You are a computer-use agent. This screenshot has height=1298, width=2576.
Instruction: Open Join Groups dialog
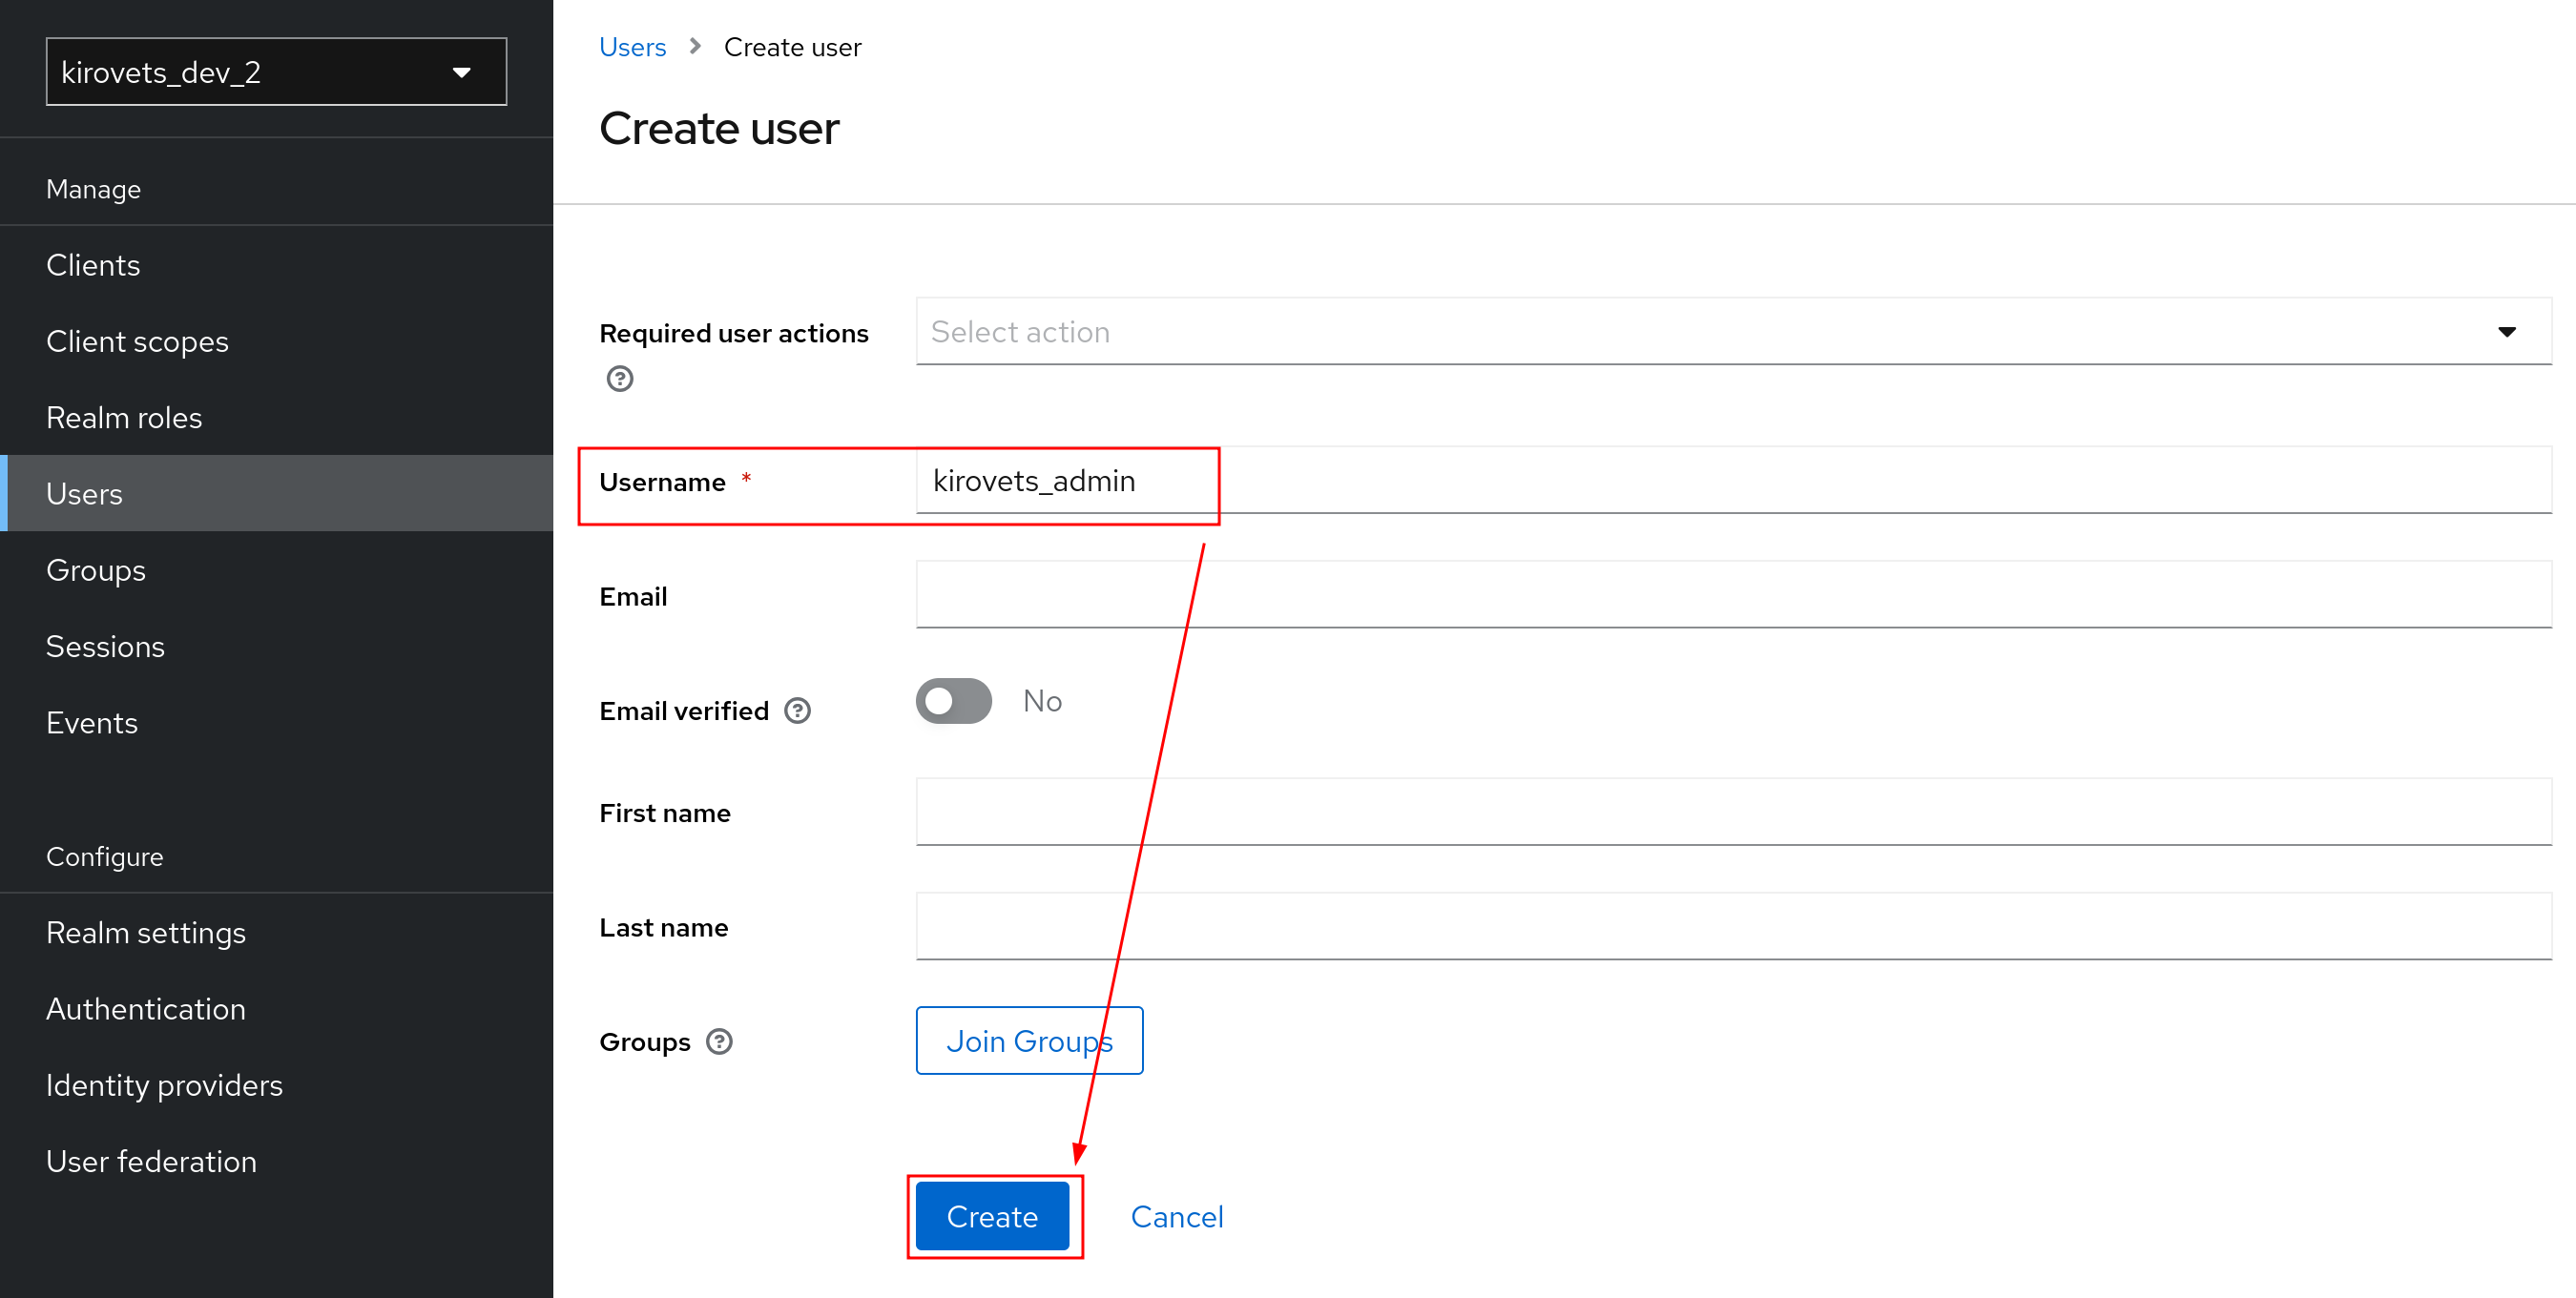[1029, 1040]
